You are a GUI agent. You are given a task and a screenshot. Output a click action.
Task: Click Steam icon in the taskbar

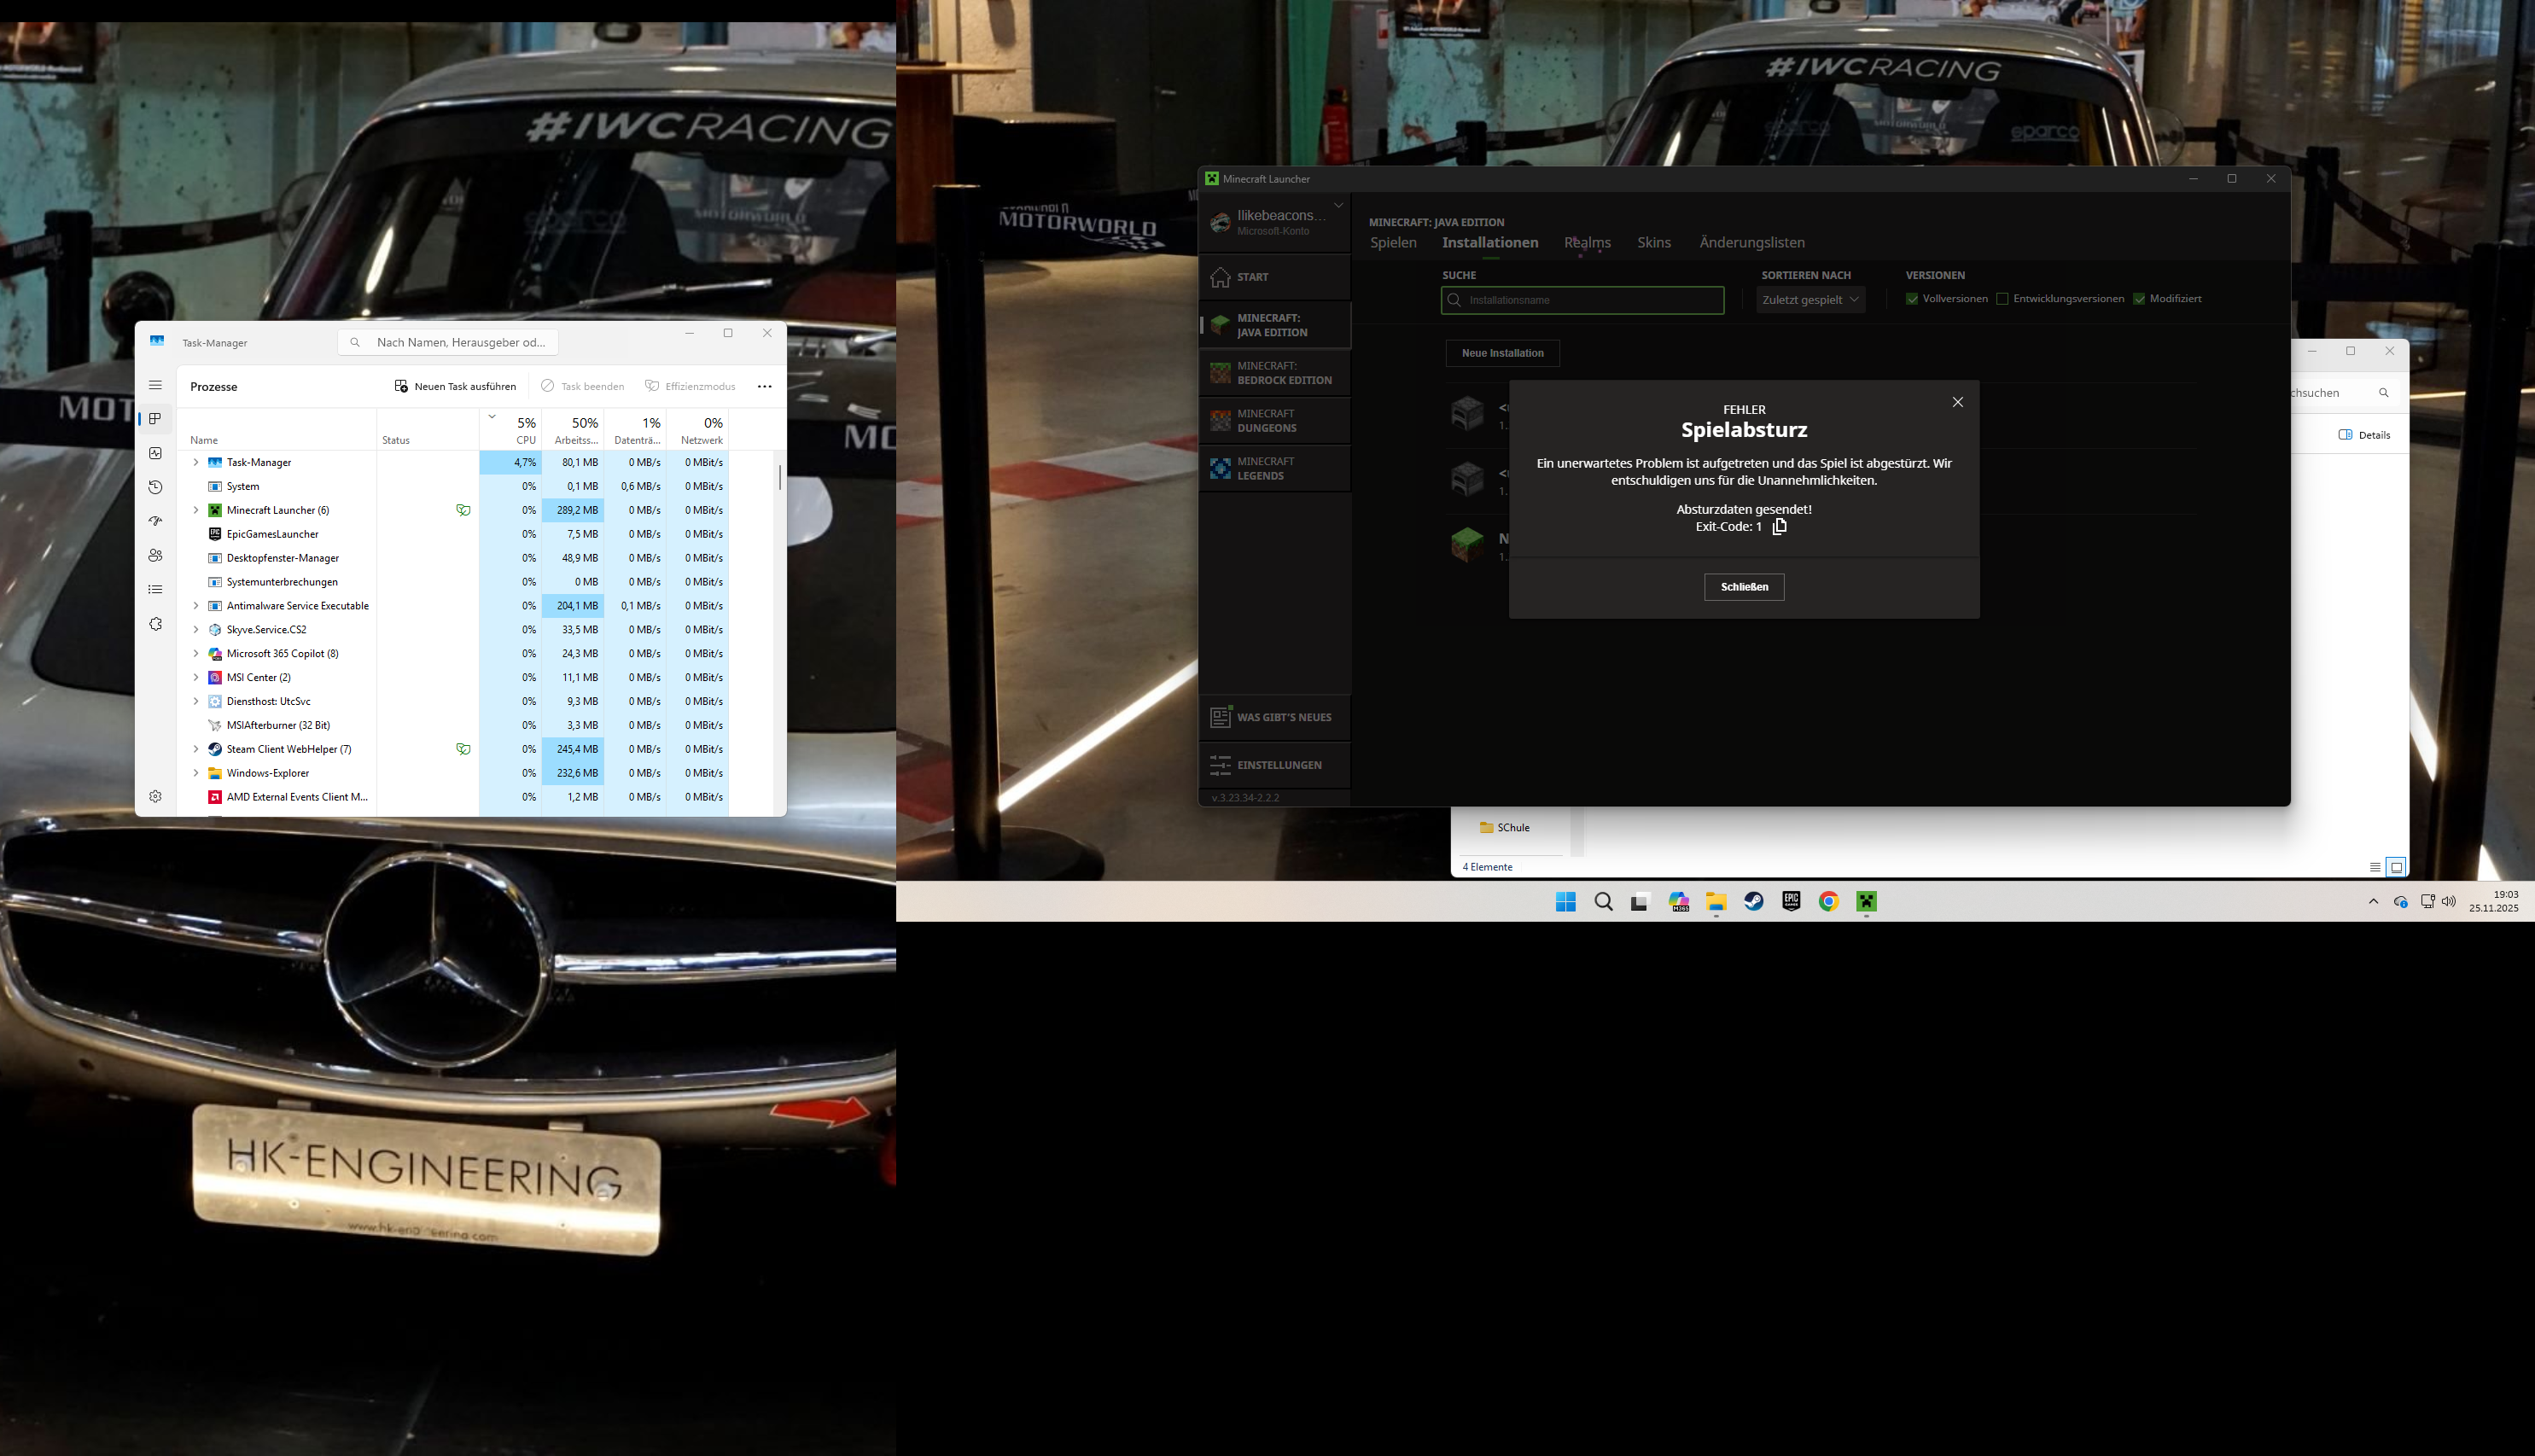[1754, 902]
